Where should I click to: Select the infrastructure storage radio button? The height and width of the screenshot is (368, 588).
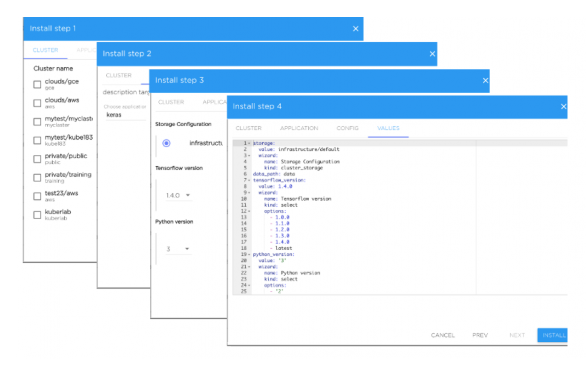click(166, 143)
